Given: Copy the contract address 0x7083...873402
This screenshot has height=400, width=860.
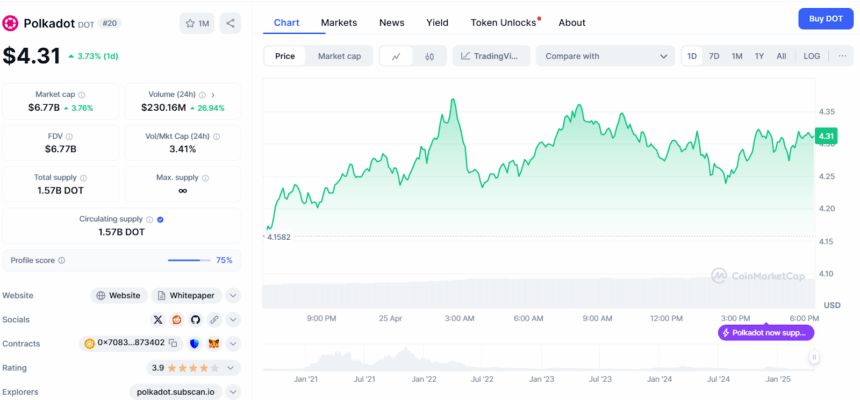Looking at the screenshot, I should click(173, 343).
